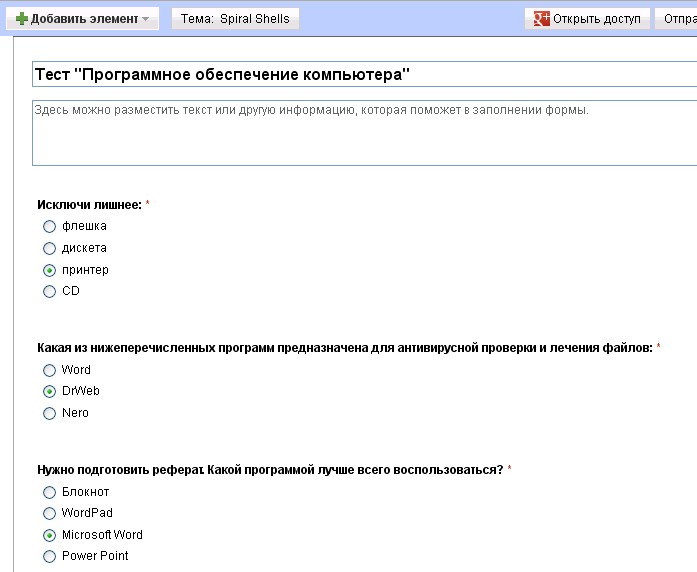This screenshot has height=572, width=697.
Task: Select the DrWeb radio option
Action: pos(49,391)
